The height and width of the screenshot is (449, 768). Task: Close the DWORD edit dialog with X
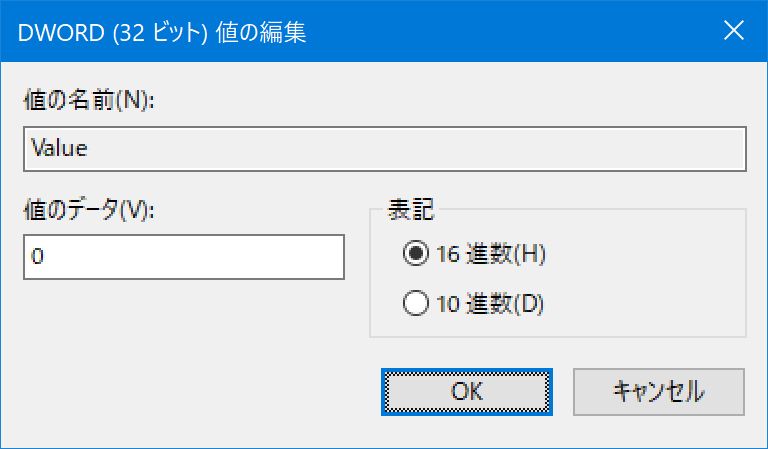734,31
